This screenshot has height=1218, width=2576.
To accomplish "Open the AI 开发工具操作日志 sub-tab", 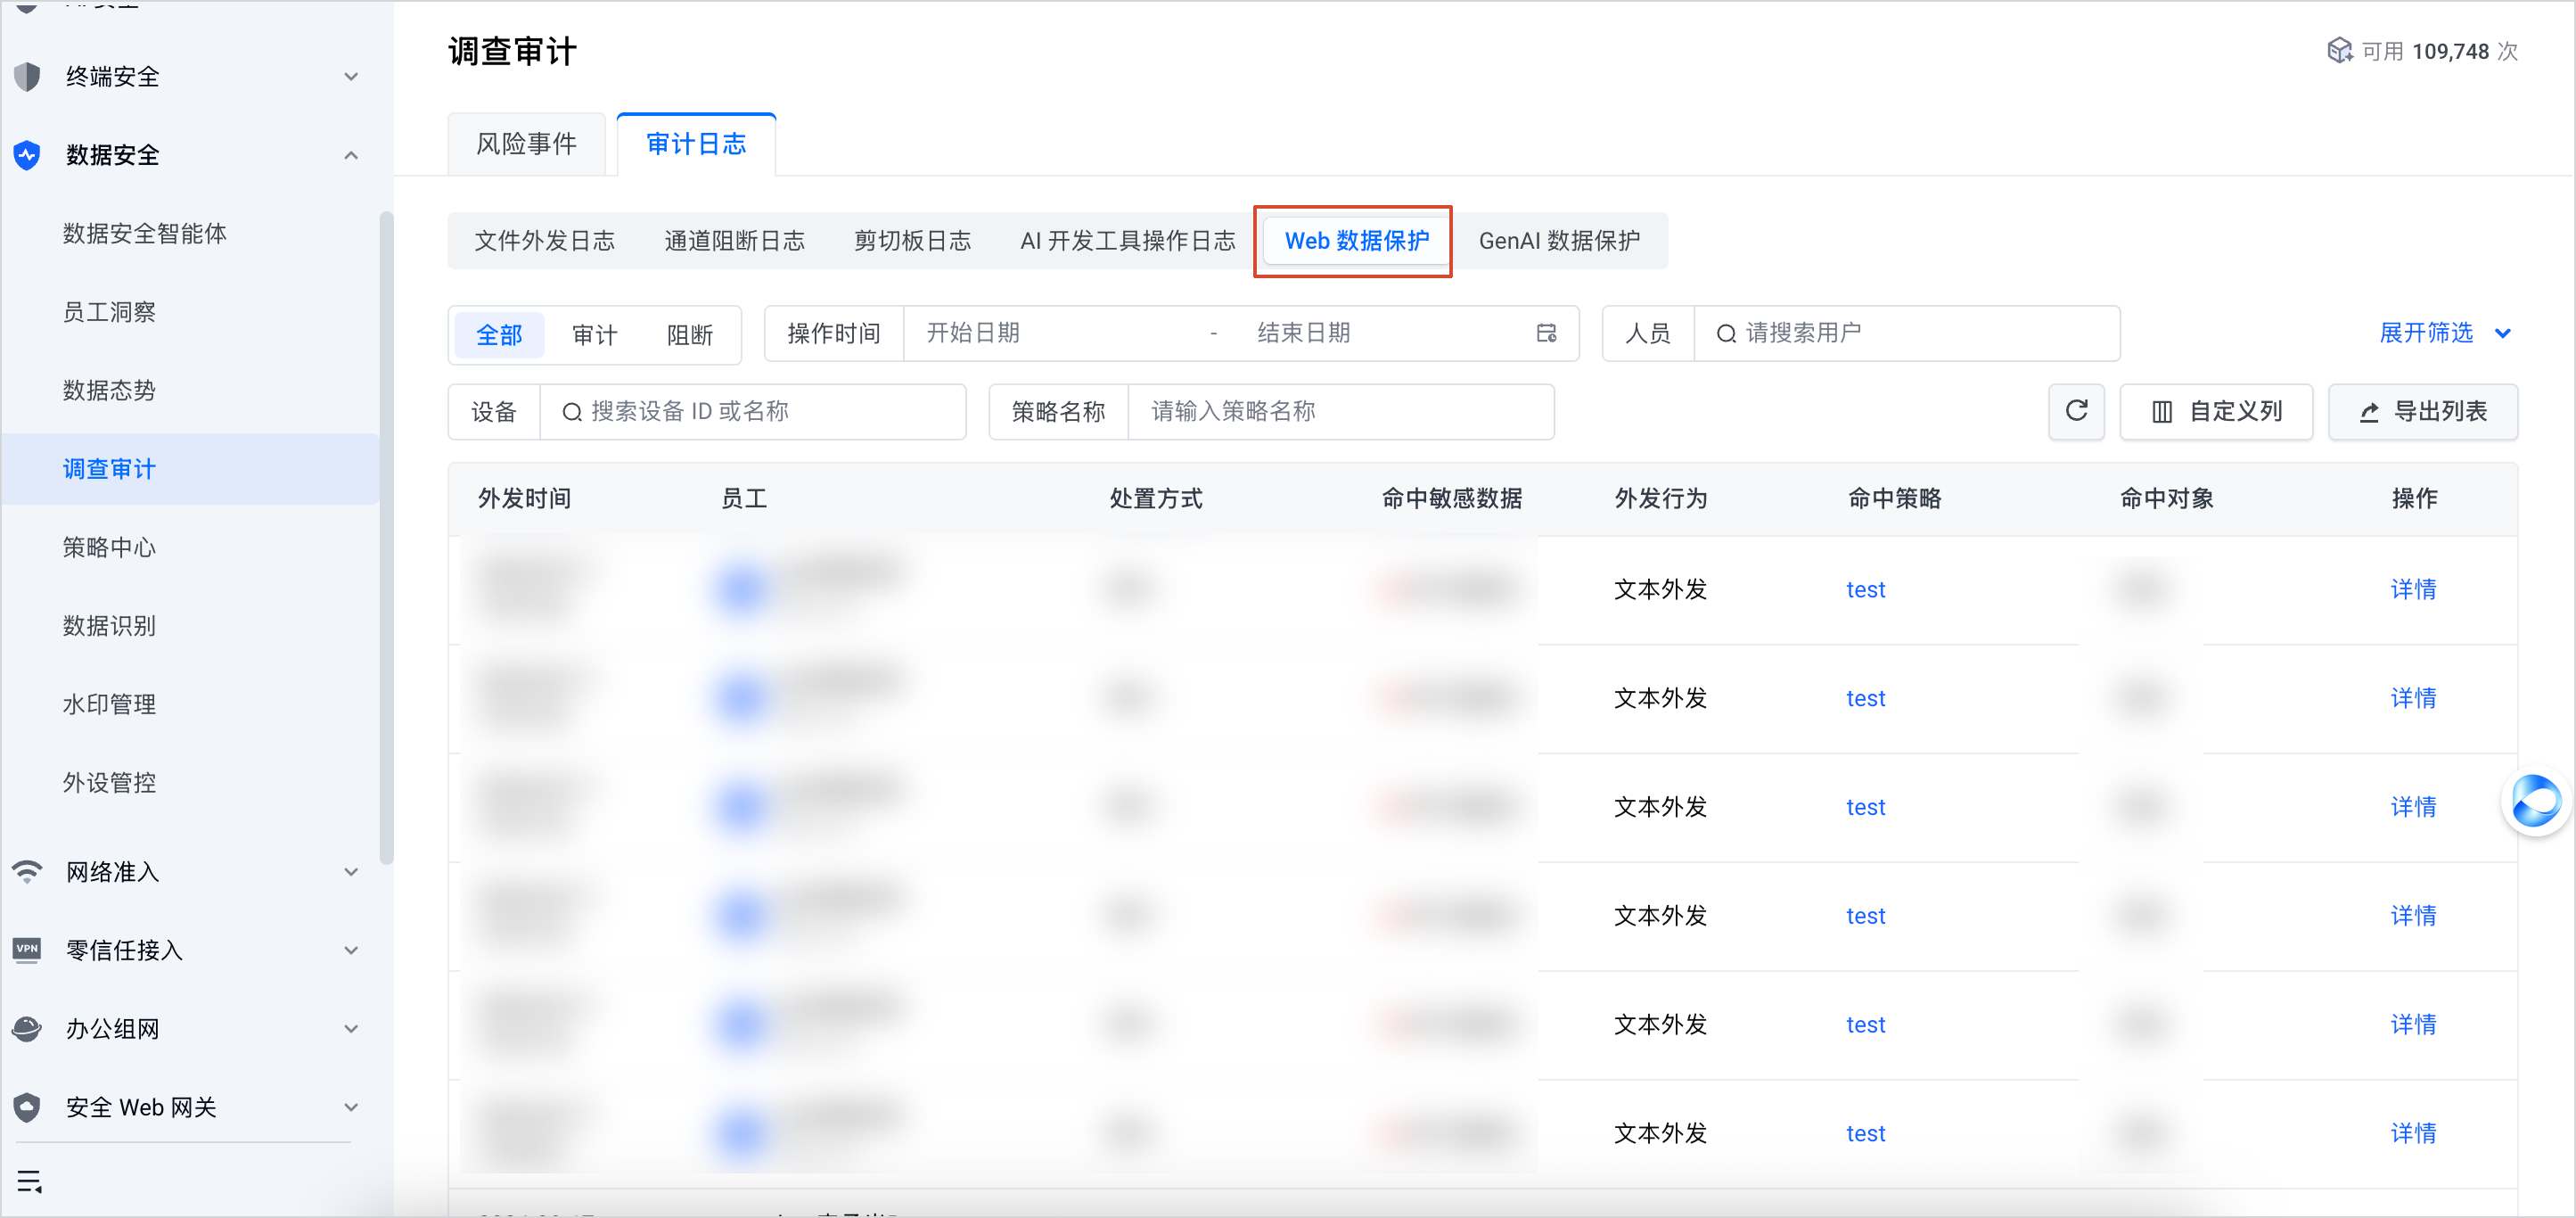I will click(x=1127, y=241).
